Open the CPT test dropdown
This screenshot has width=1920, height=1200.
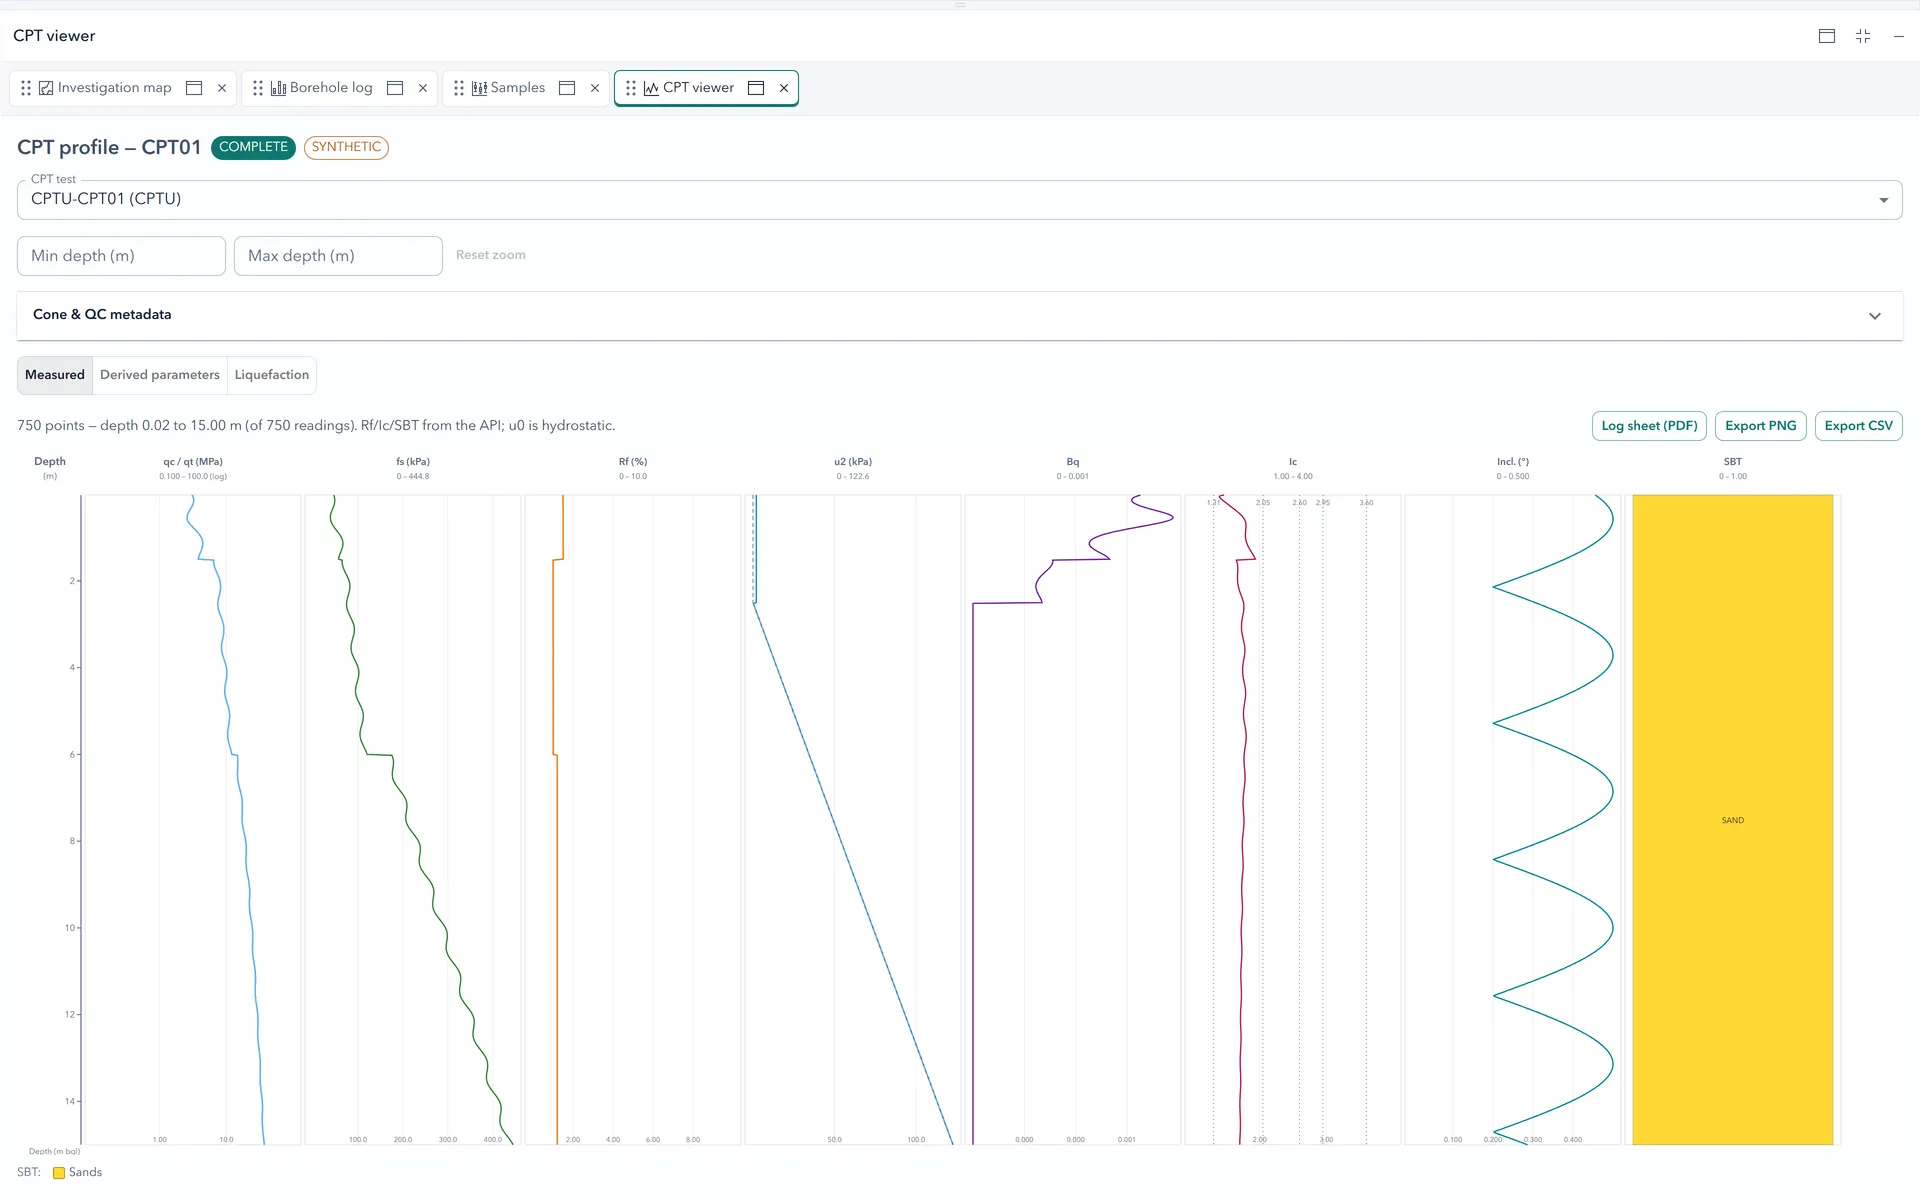click(959, 199)
